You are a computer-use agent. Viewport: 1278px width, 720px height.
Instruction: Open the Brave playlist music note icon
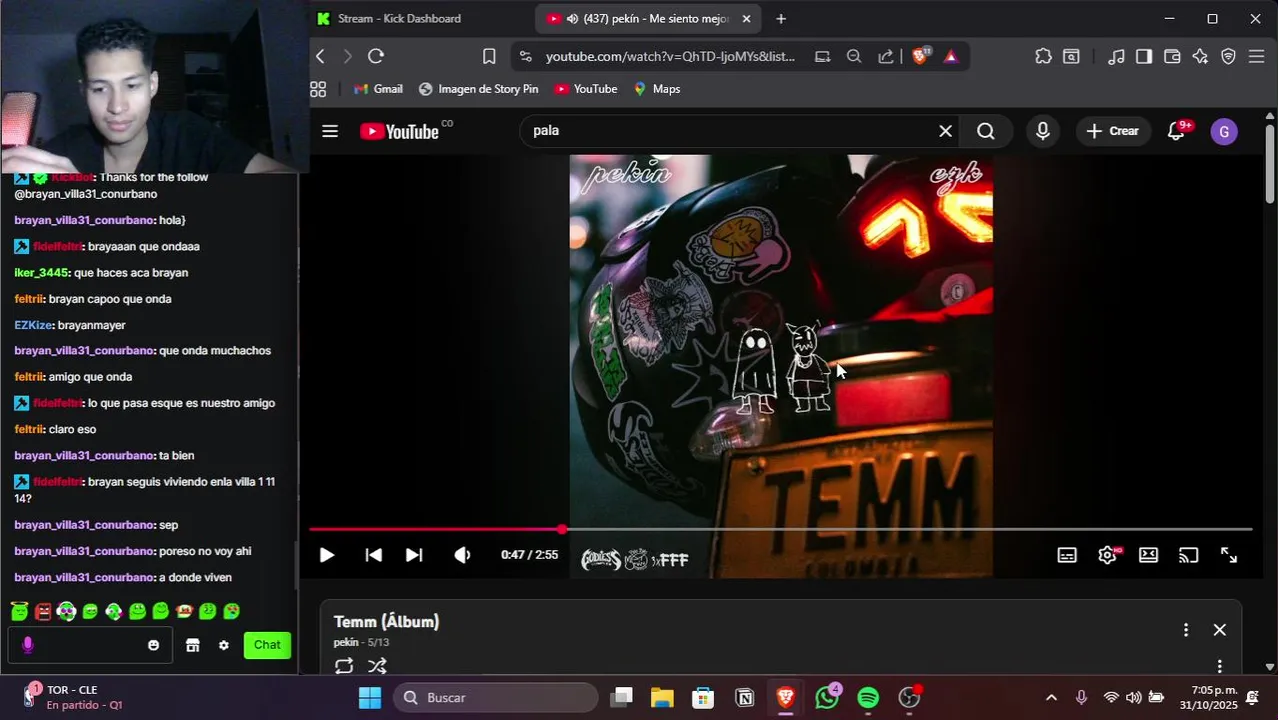1117,56
